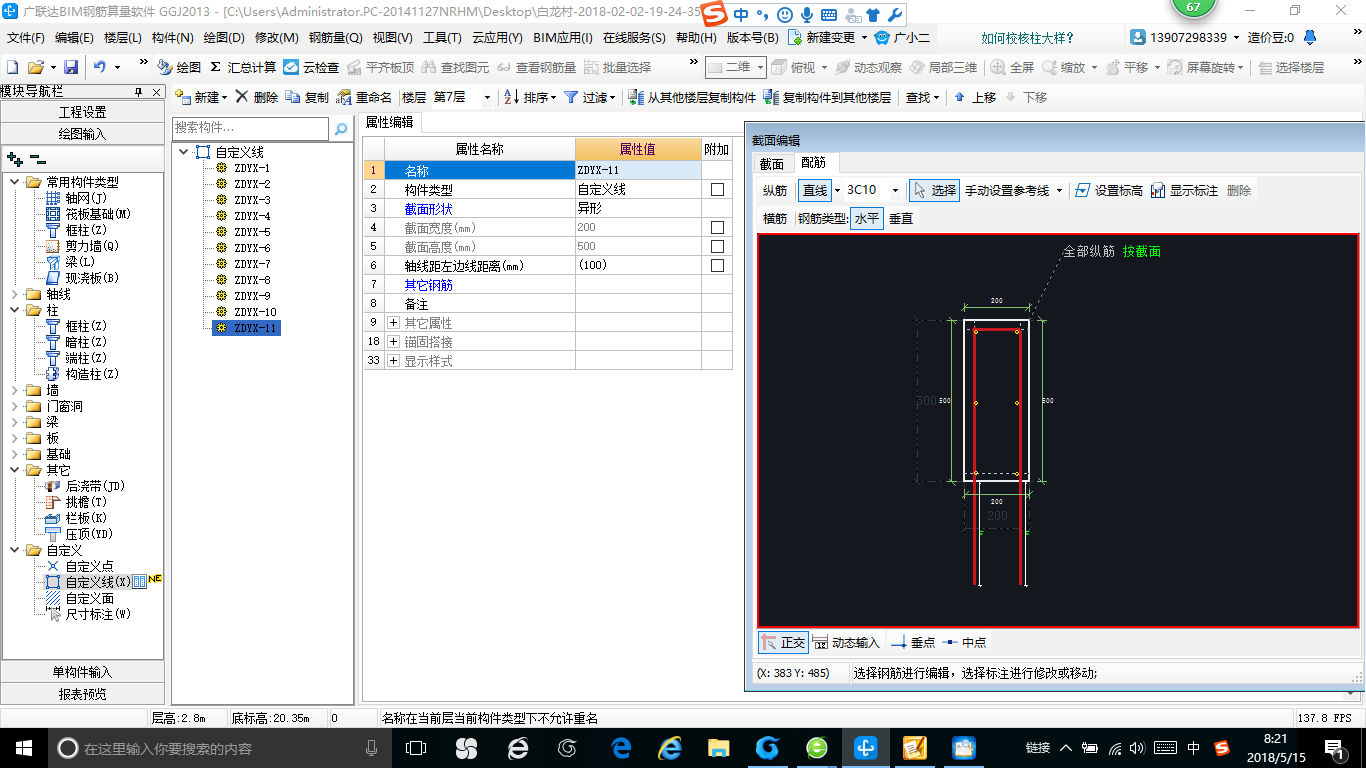Open 钢筋量(Q) menu
1366x768 pixels.
(335, 38)
